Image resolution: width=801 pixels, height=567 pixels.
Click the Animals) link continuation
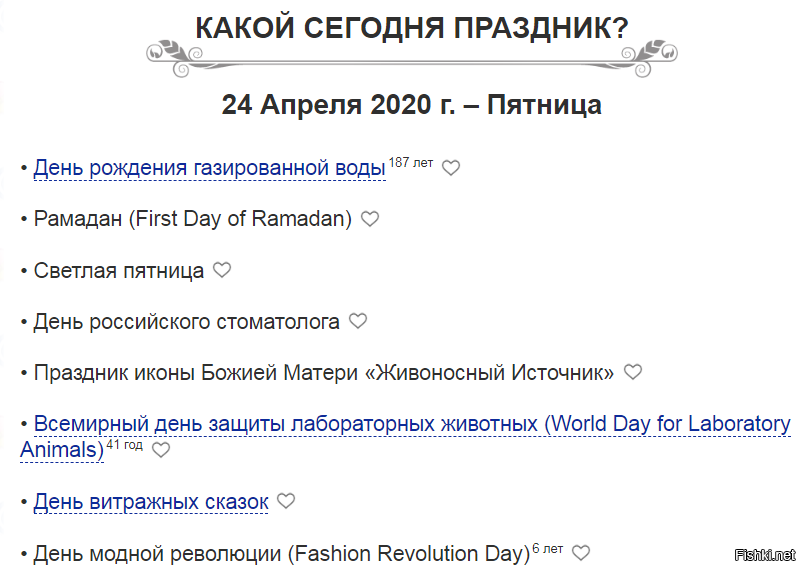pos(62,450)
